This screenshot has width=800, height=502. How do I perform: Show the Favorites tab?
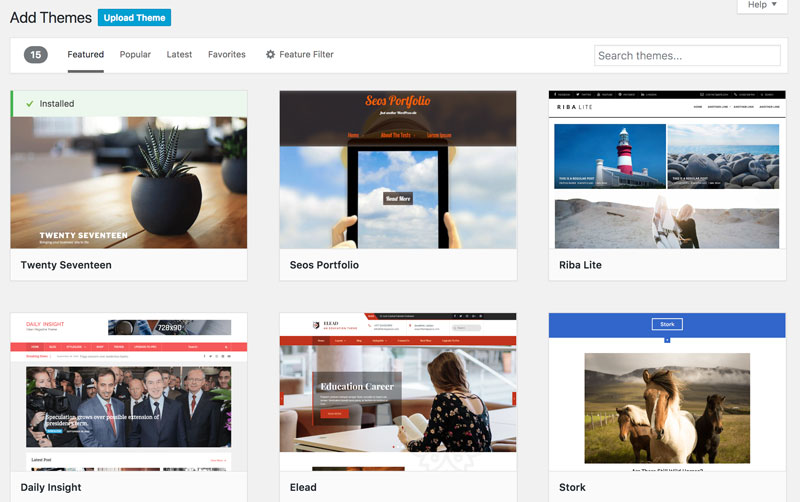click(x=227, y=55)
